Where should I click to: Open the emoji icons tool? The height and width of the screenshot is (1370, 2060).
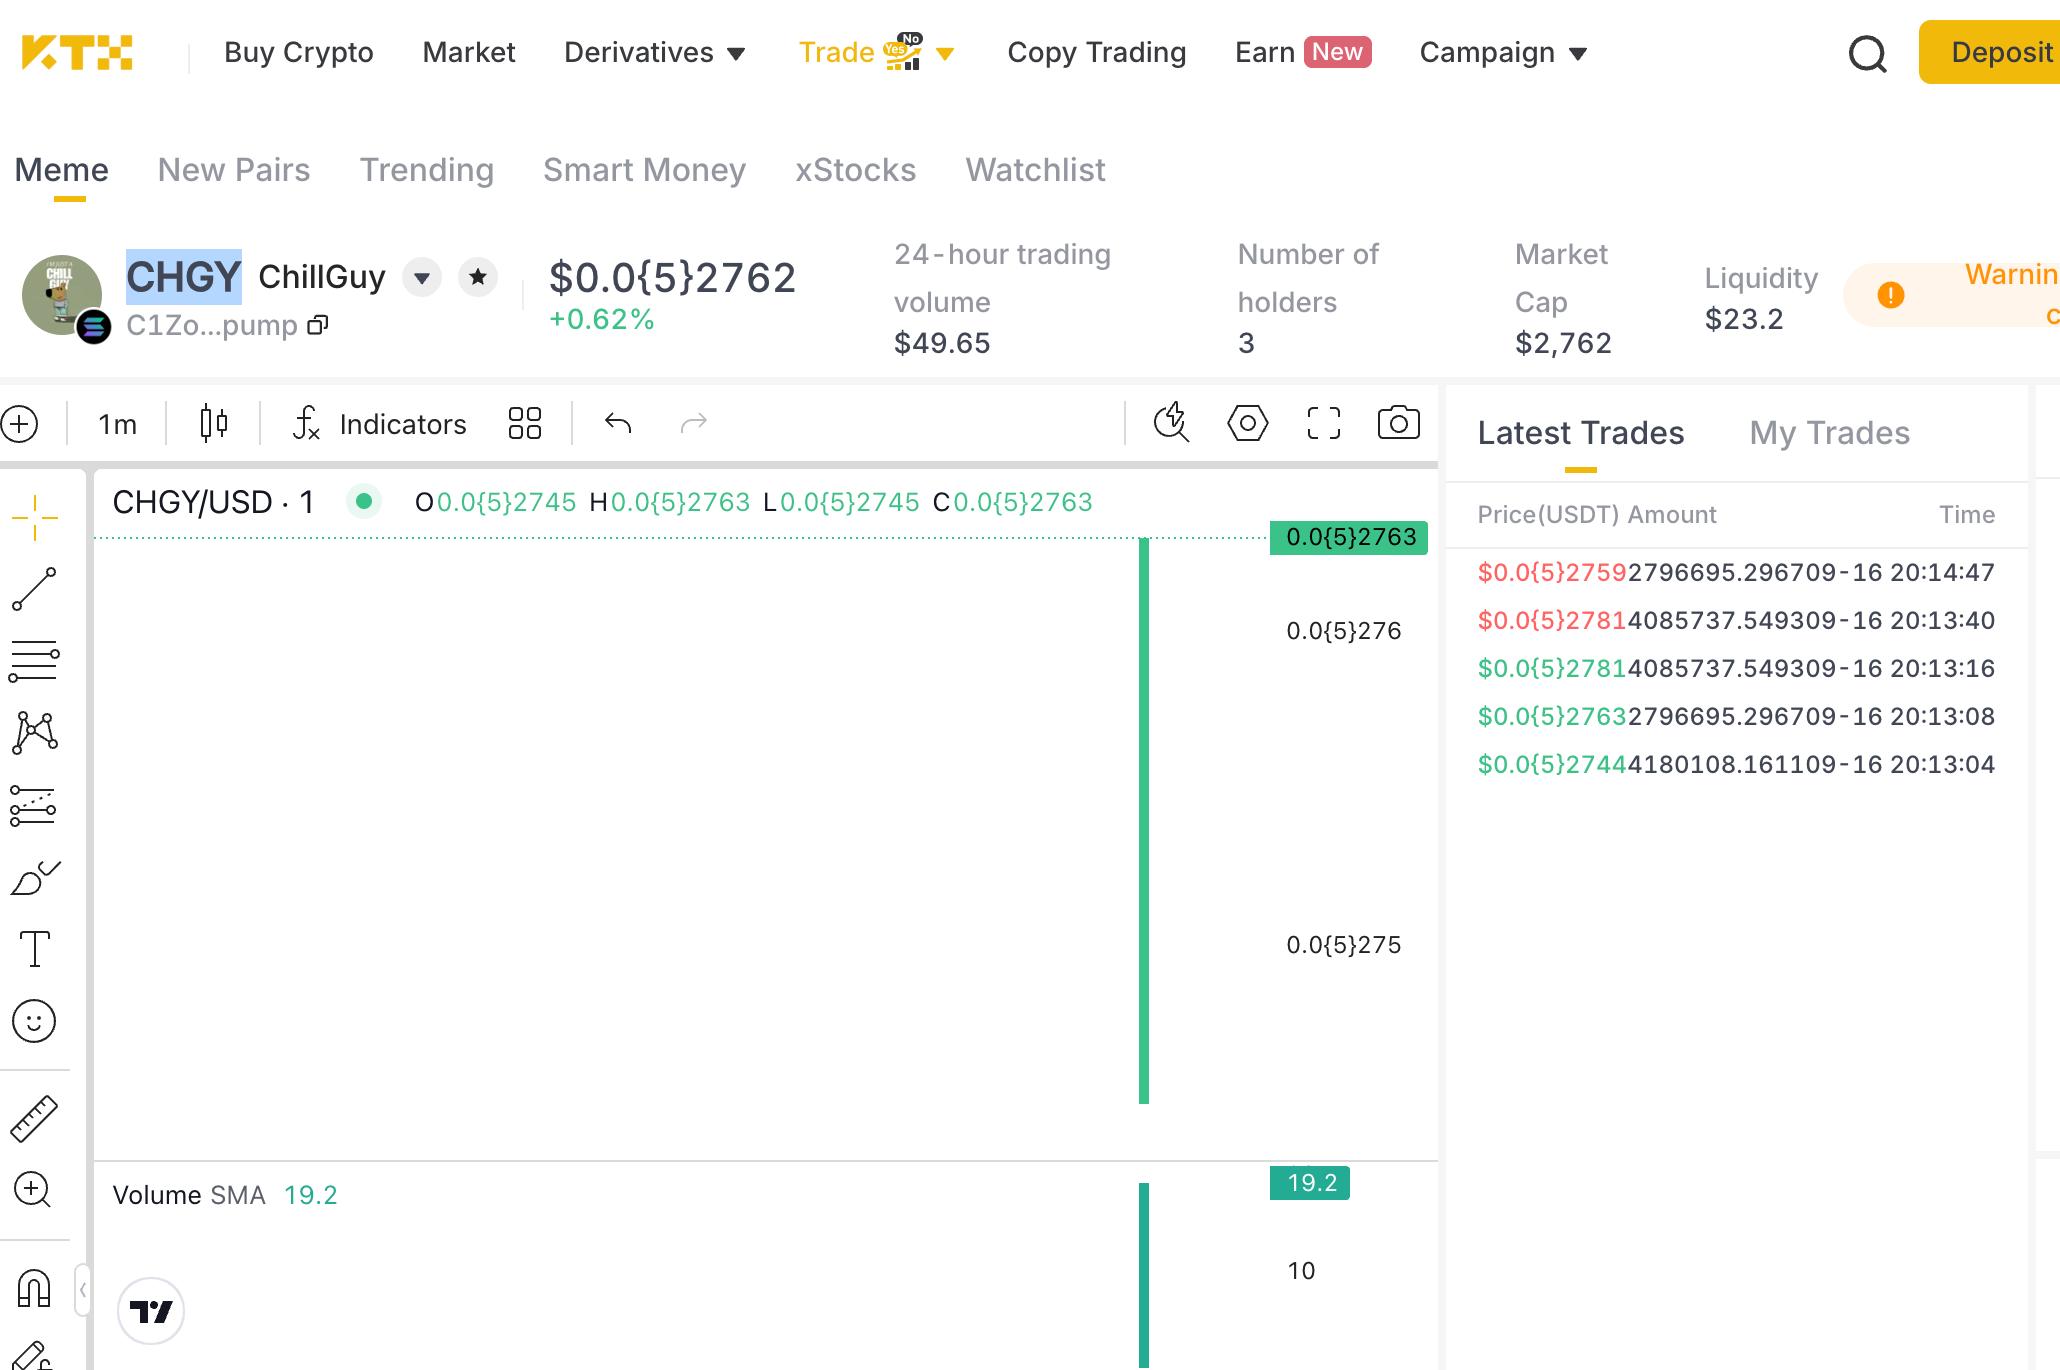(x=34, y=1021)
